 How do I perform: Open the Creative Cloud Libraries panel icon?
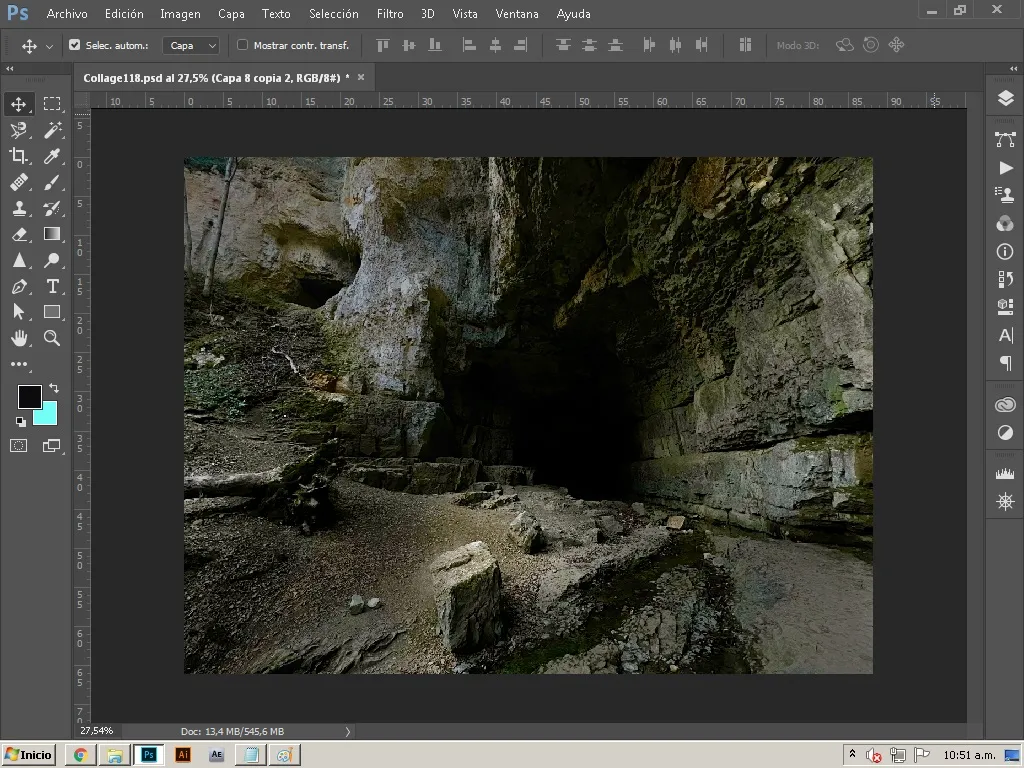pos(1005,405)
